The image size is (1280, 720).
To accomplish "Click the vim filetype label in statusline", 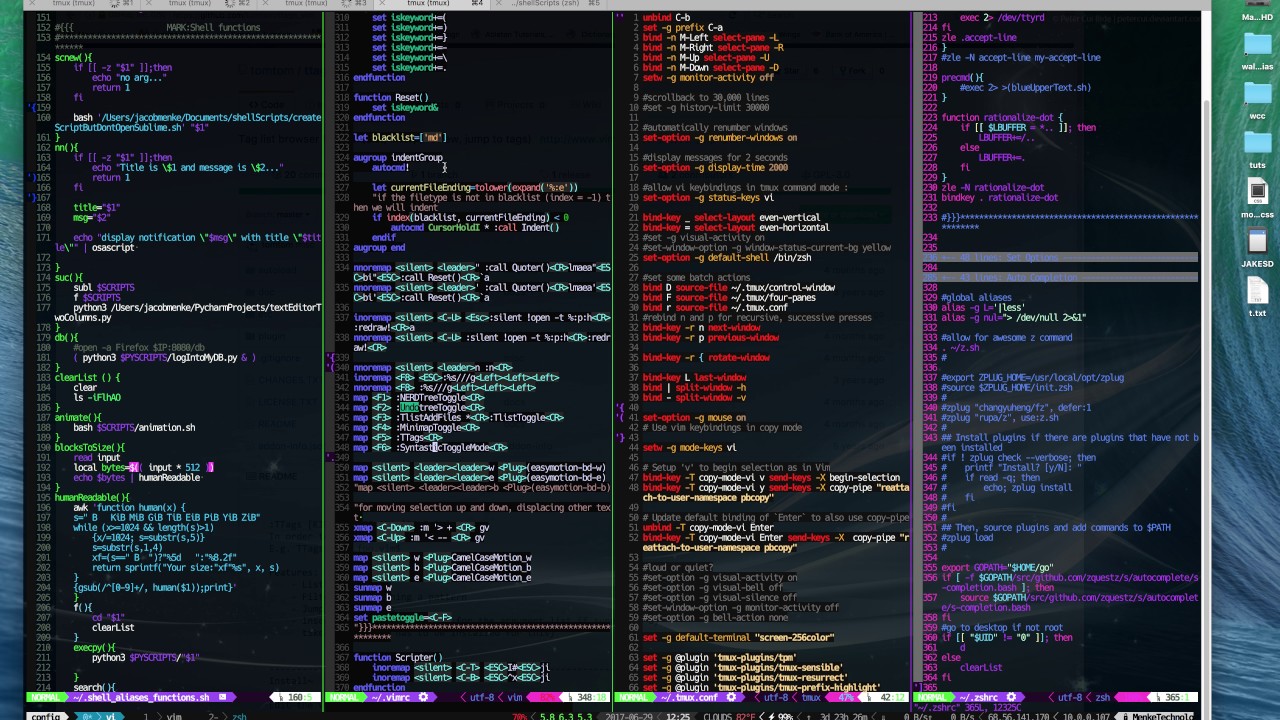I will click(x=515, y=697).
